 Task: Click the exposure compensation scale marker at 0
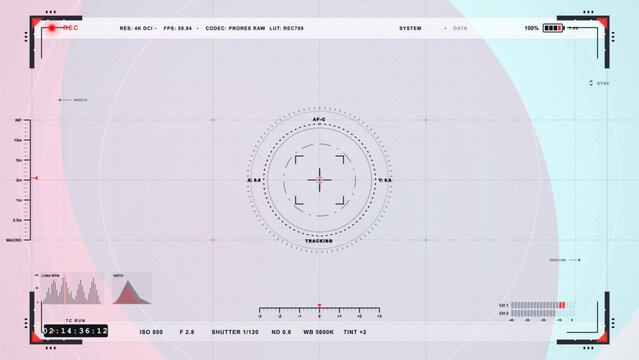[x=320, y=316]
